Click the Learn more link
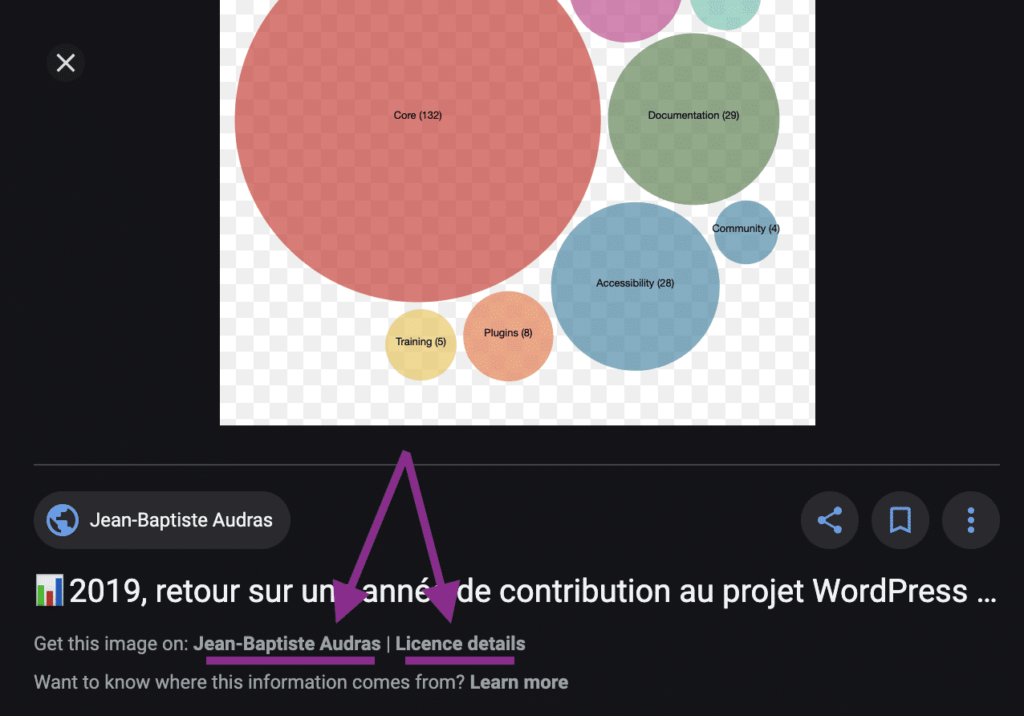Screen dimensions: 1024x716 pos(519,682)
